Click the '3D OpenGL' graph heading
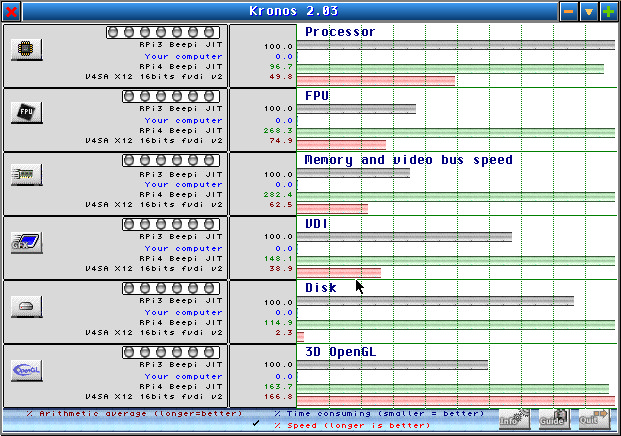The height and width of the screenshot is (436, 621). 340,352
